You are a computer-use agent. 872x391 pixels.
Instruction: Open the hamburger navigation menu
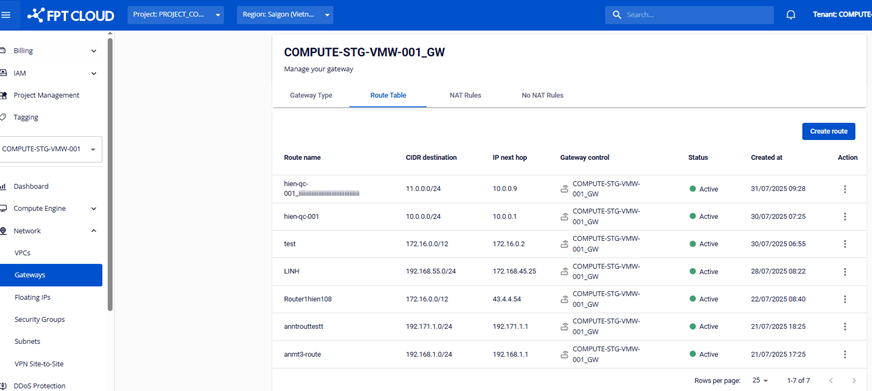[x=6, y=15]
